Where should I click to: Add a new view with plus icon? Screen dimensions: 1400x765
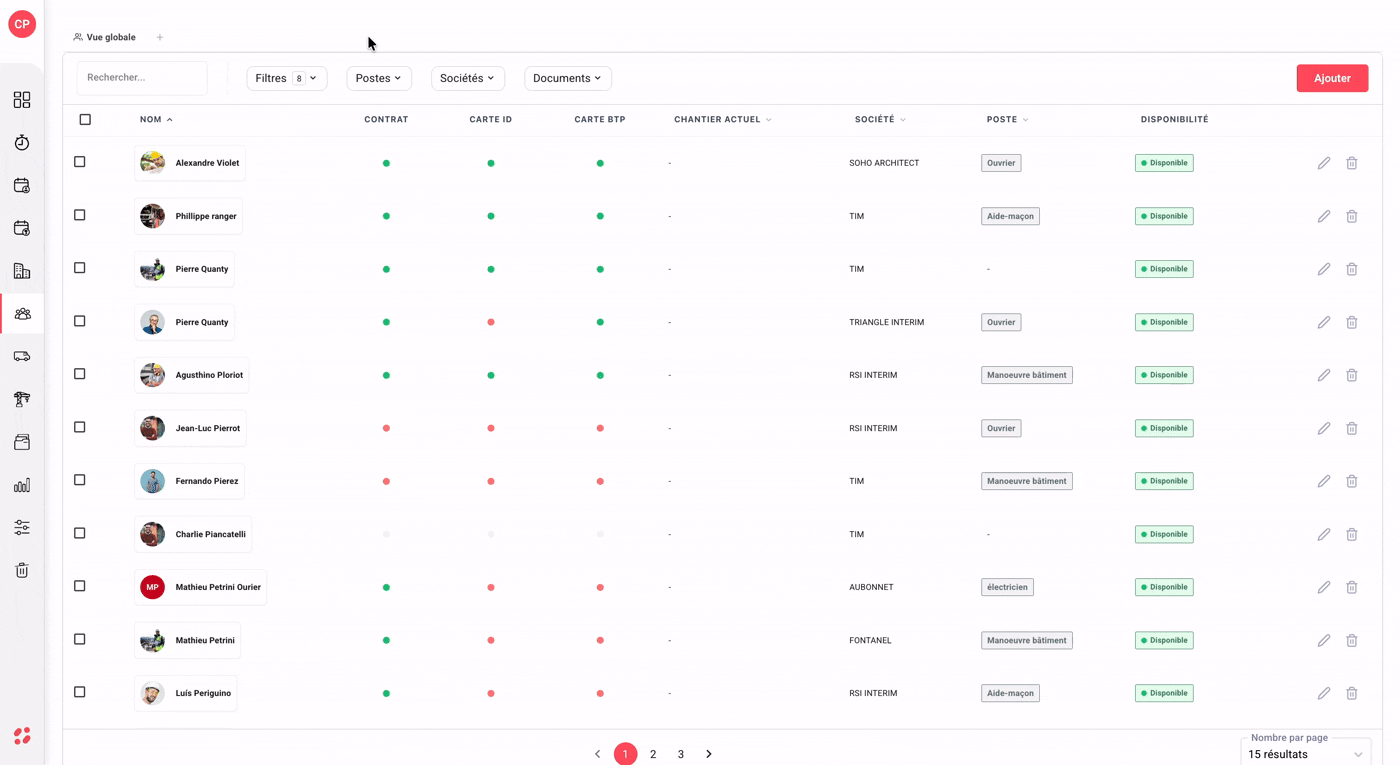pyautogui.click(x=160, y=37)
